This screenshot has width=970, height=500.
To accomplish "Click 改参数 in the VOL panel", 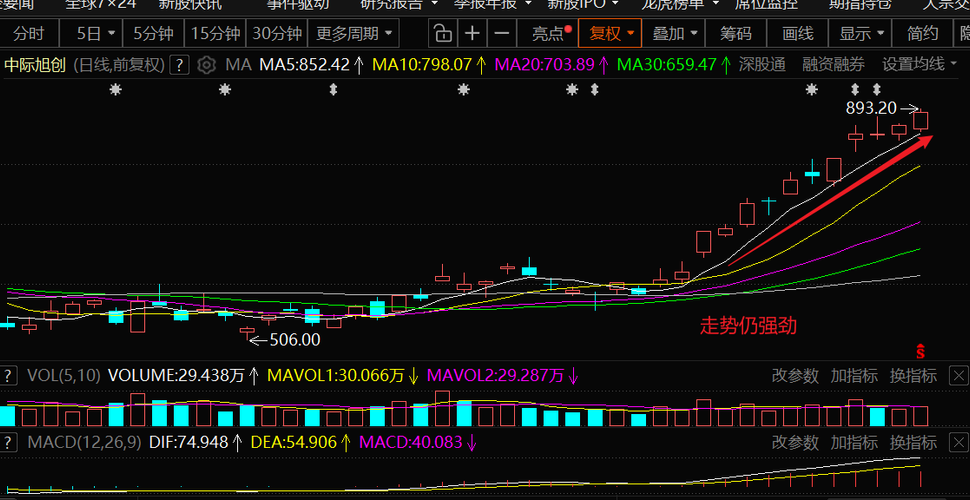I will [795, 376].
